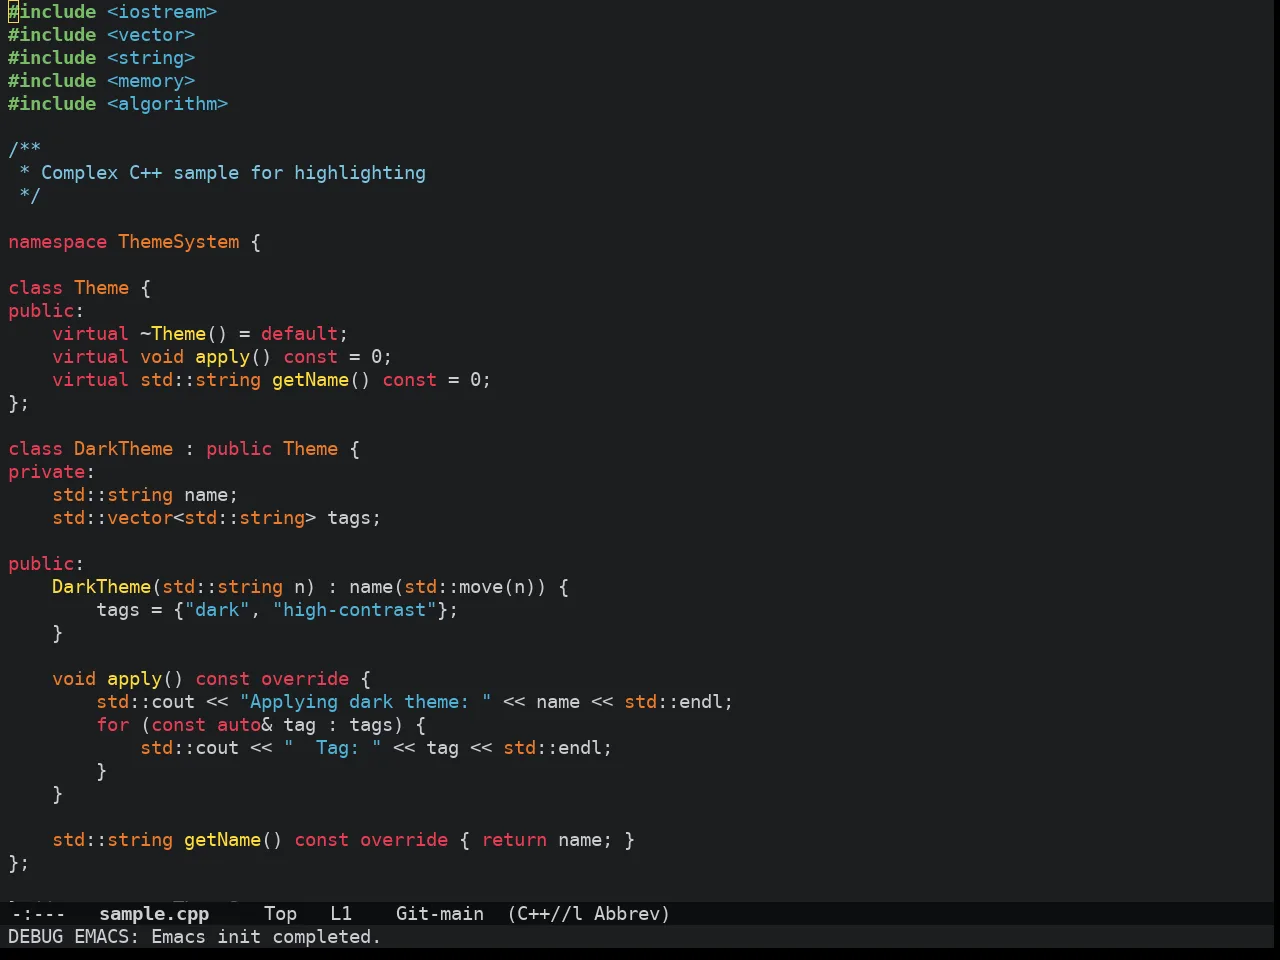Click 'std::move(n)' in constructor initializer
This screenshot has height=960, width=1280.
470,587
